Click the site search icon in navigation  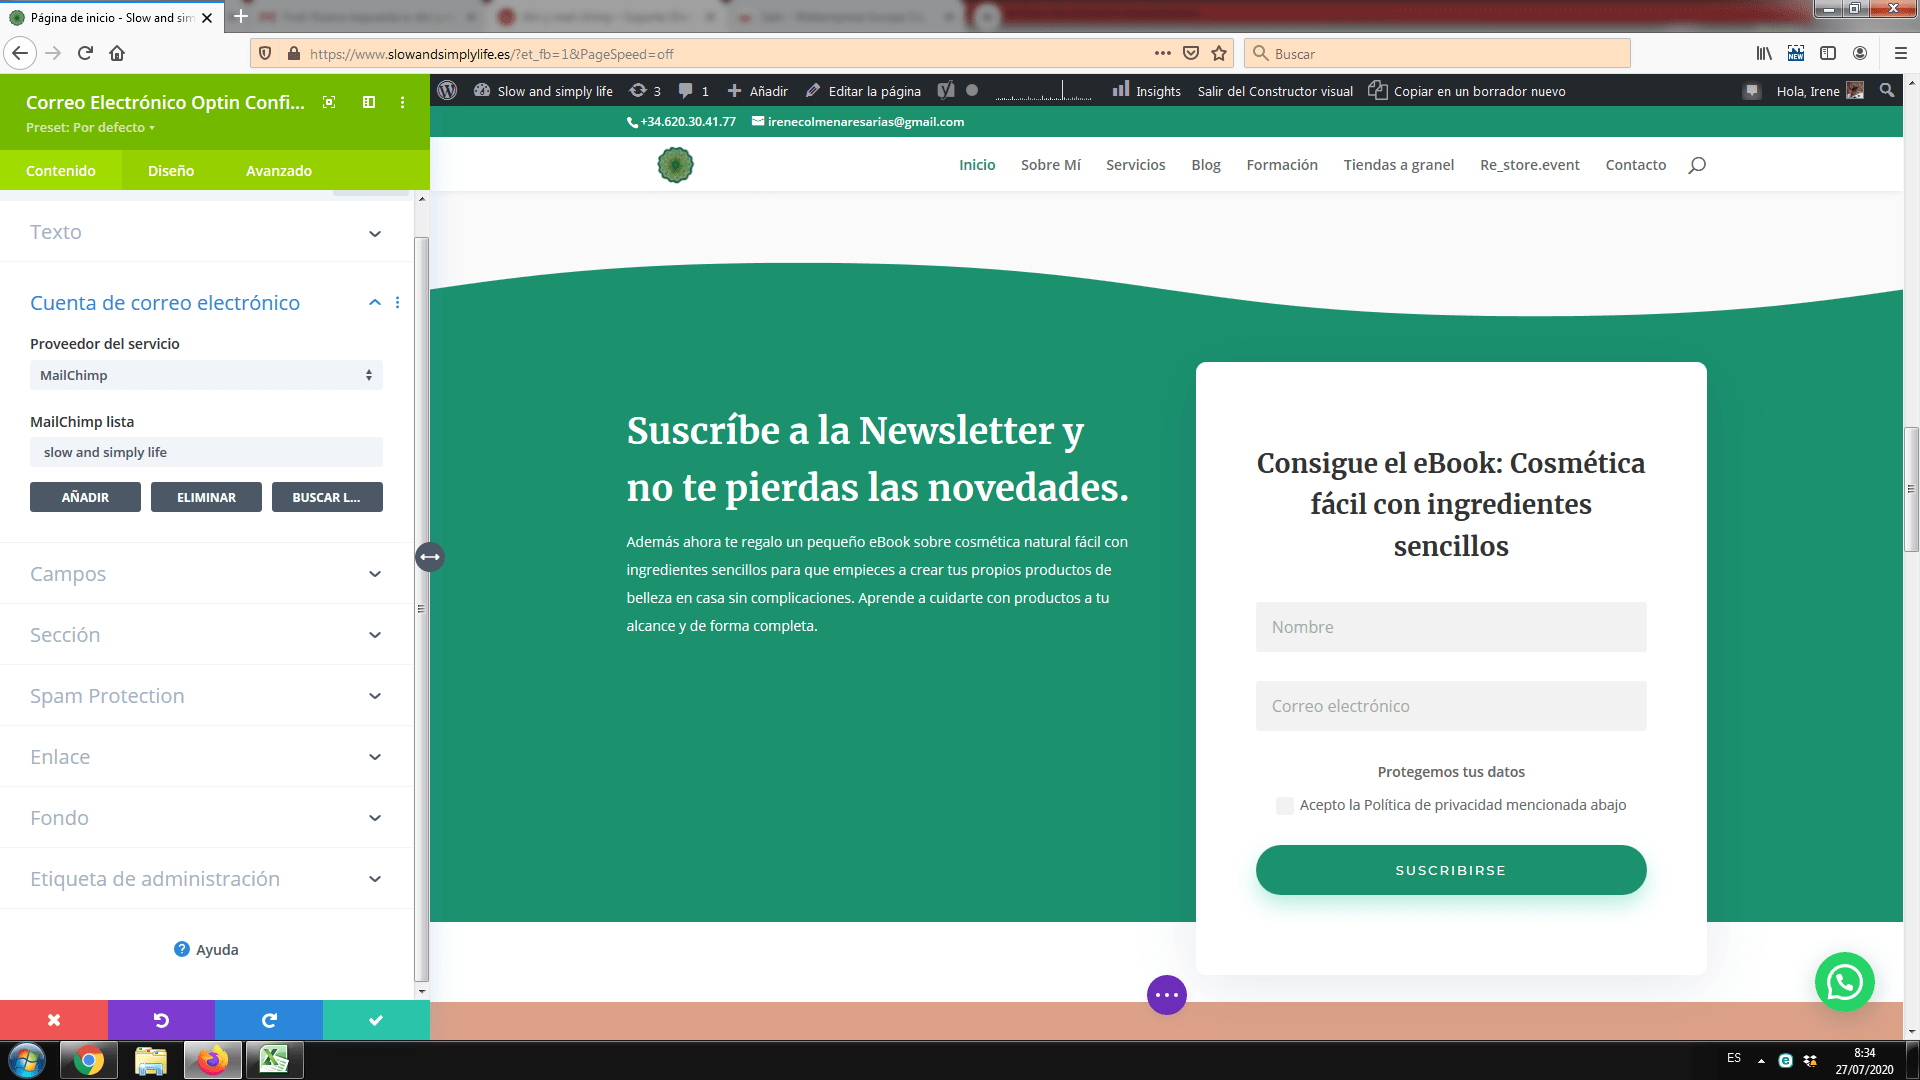[x=1697, y=165]
